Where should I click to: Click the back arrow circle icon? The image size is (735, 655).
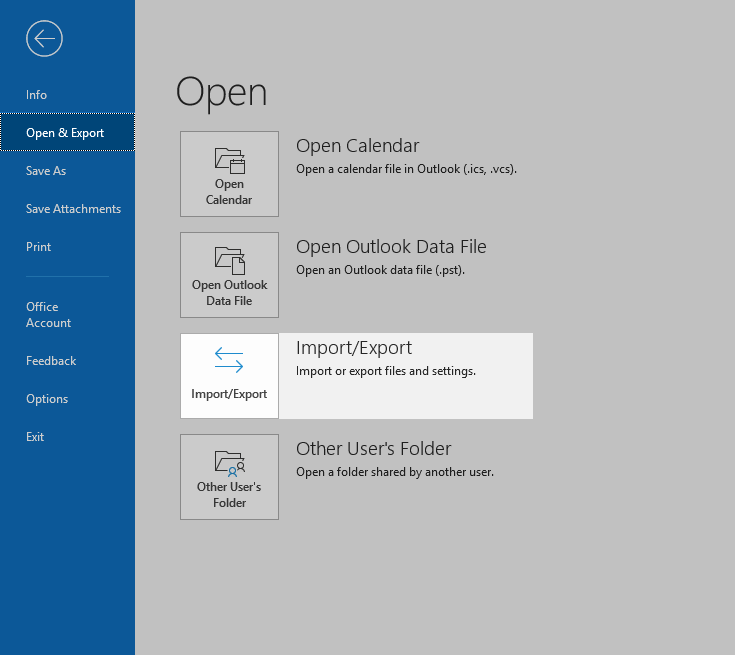point(45,38)
